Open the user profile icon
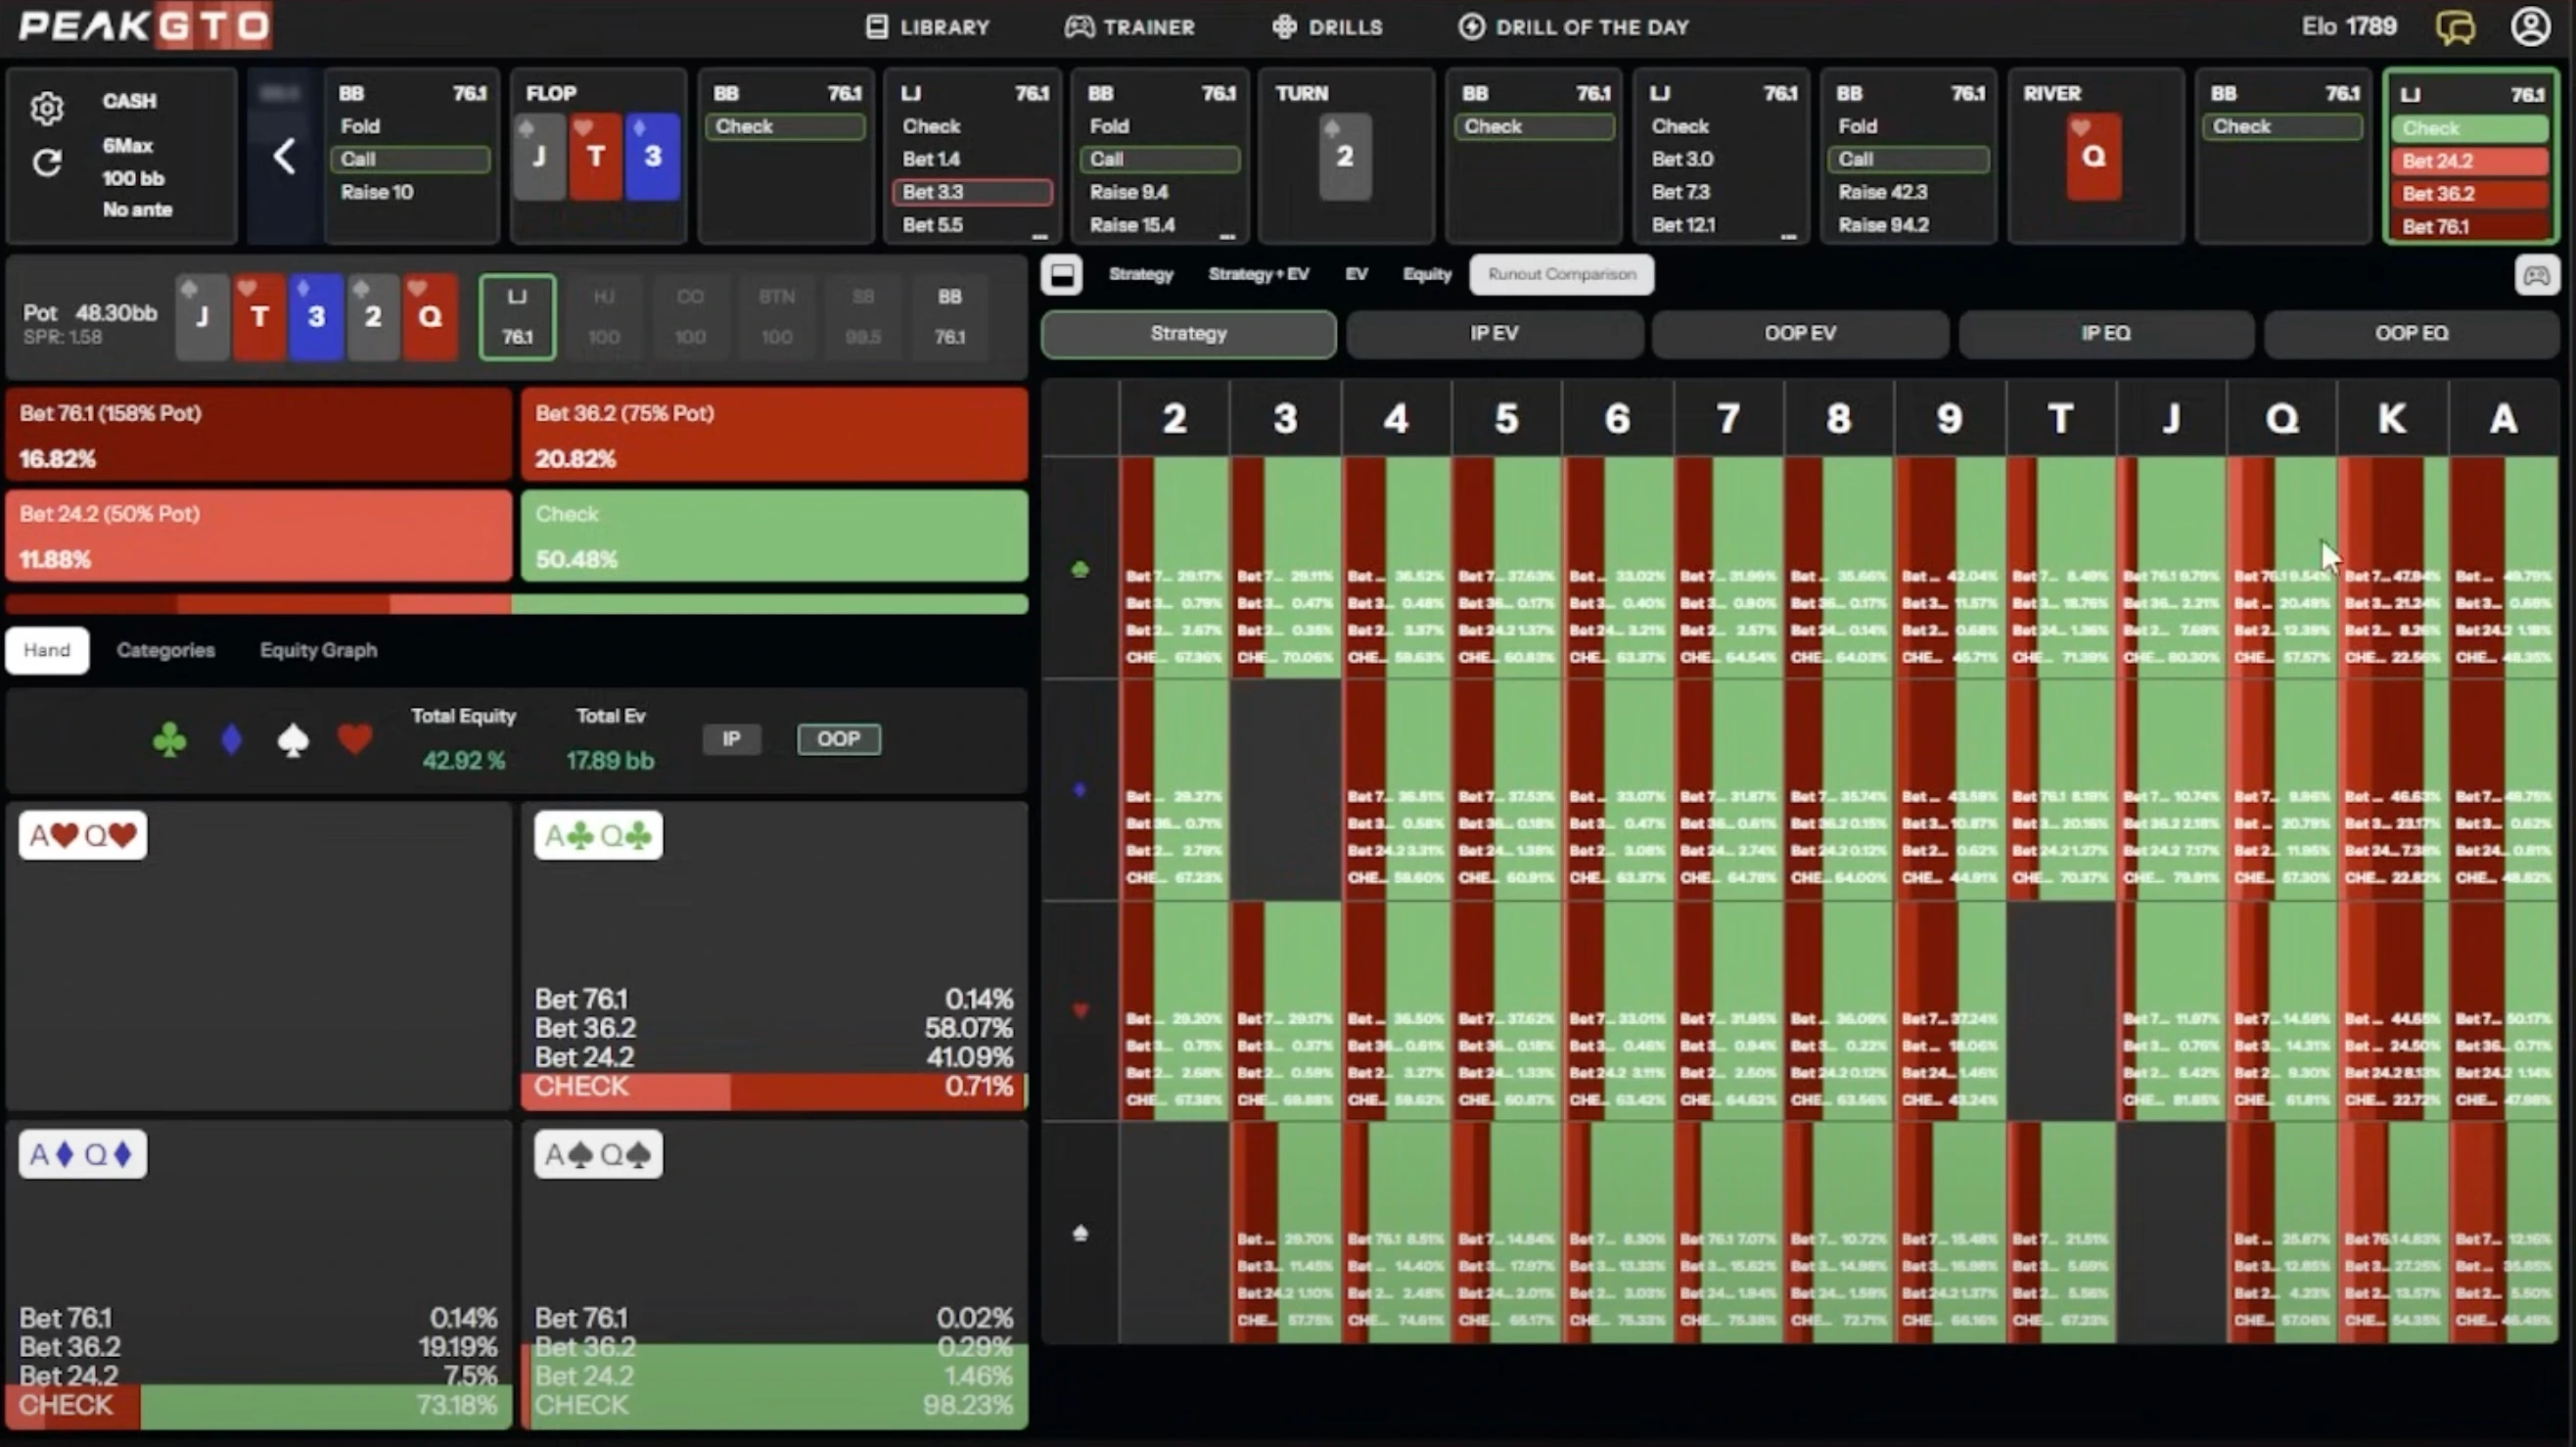 click(2530, 27)
